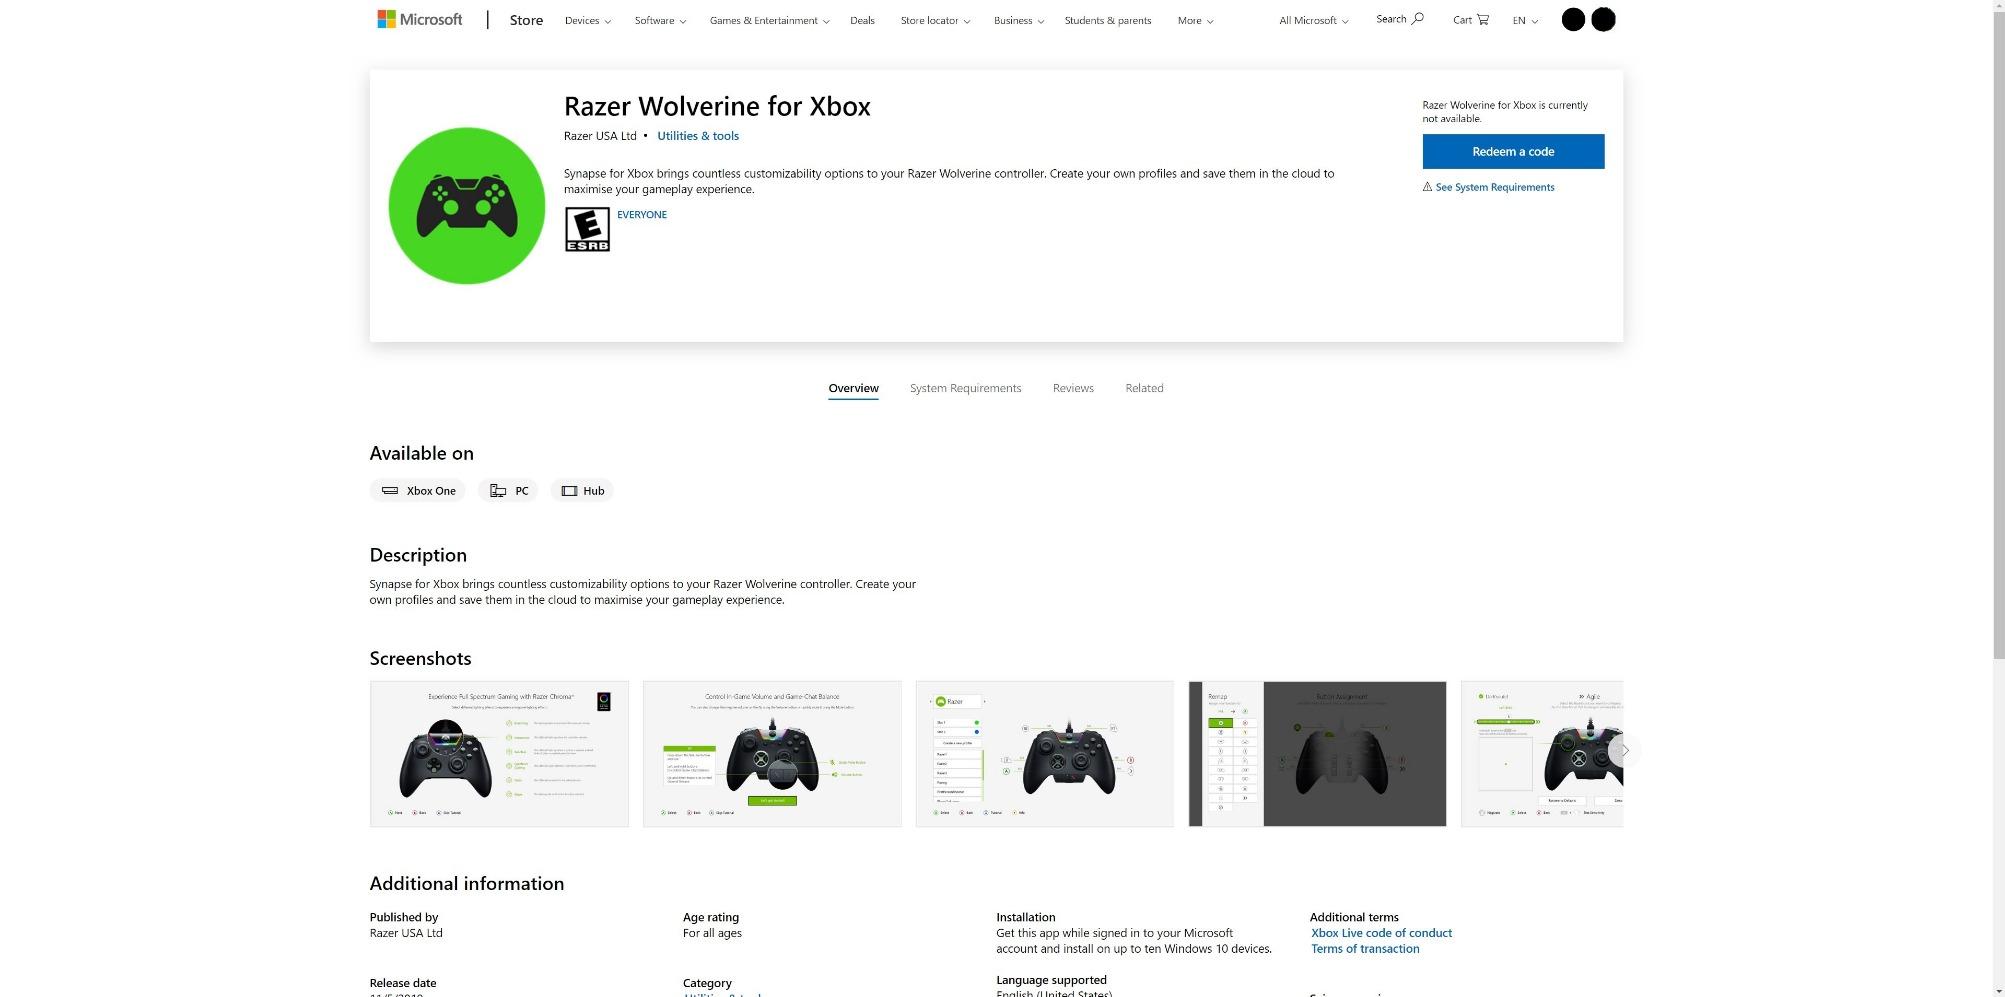Viewport: 2005px width, 997px height.
Task: Select the Overview tab
Action: (x=853, y=388)
